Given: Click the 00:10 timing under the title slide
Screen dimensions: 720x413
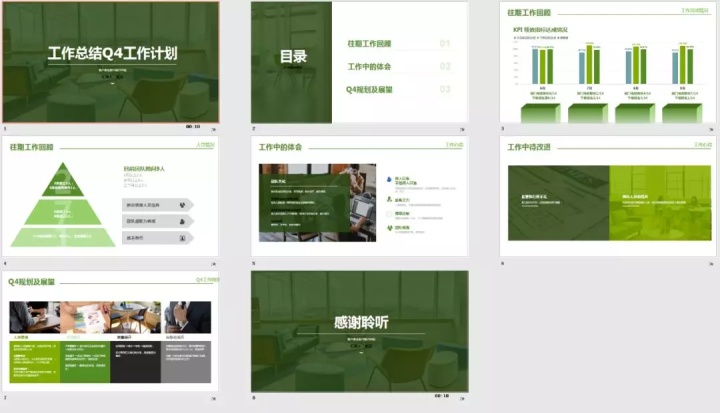Looking at the screenshot, I should pyautogui.click(x=193, y=126).
